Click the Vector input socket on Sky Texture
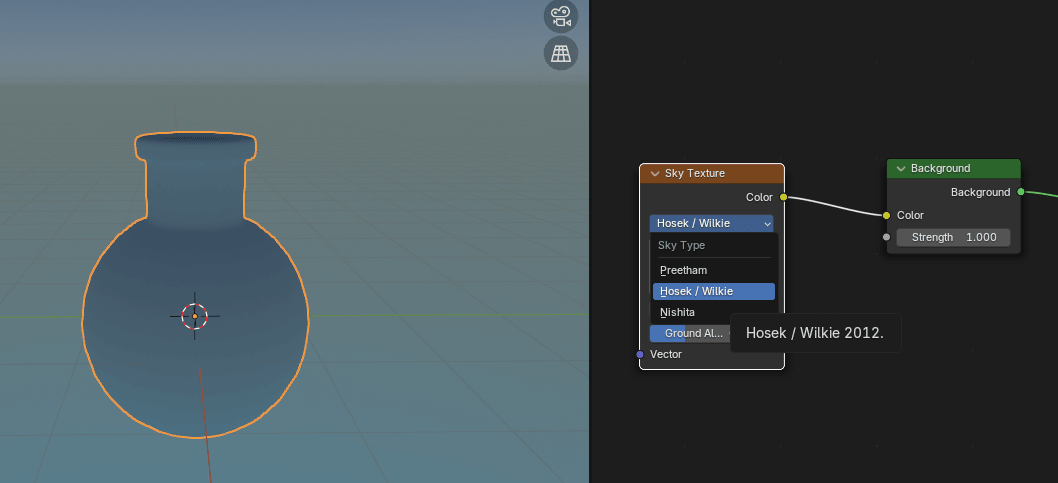Viewport: 1058px width, 483px height. coord(640,354)
